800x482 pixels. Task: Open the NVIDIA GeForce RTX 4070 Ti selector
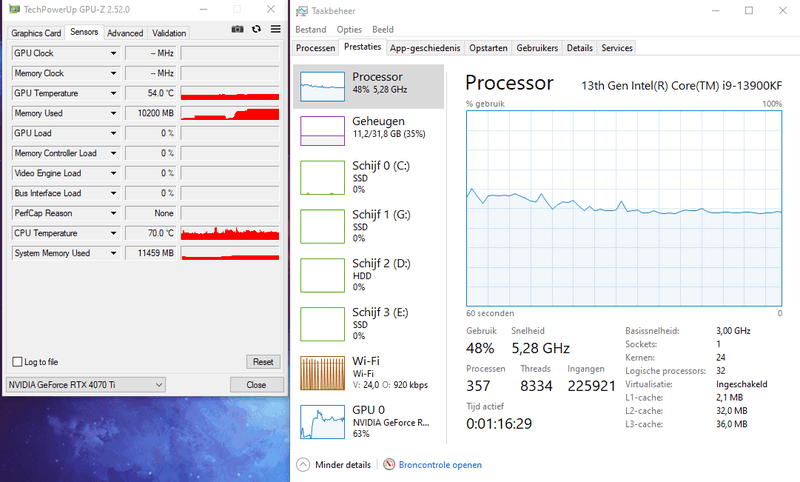click(x=86, y=385)
